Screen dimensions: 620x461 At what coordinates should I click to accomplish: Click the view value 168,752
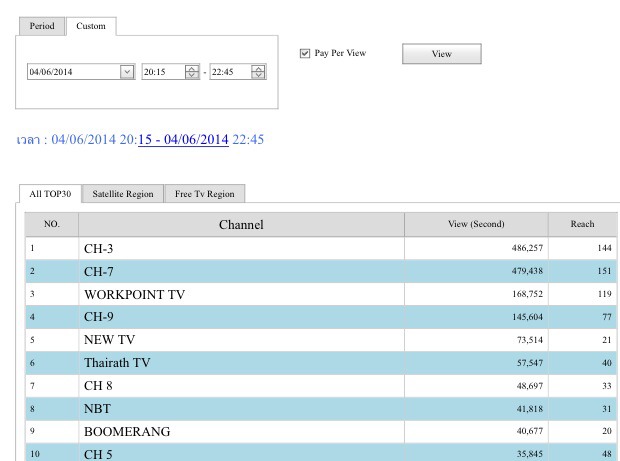[x=527, y=294]
